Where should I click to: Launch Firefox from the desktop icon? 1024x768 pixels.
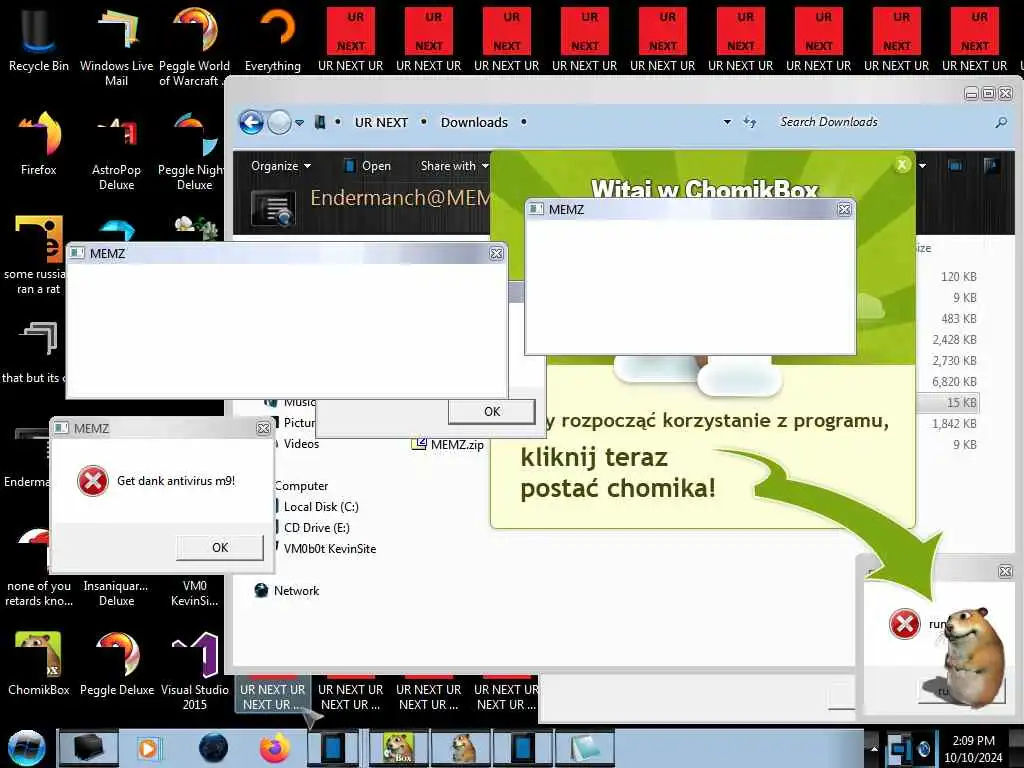(38, 144)
